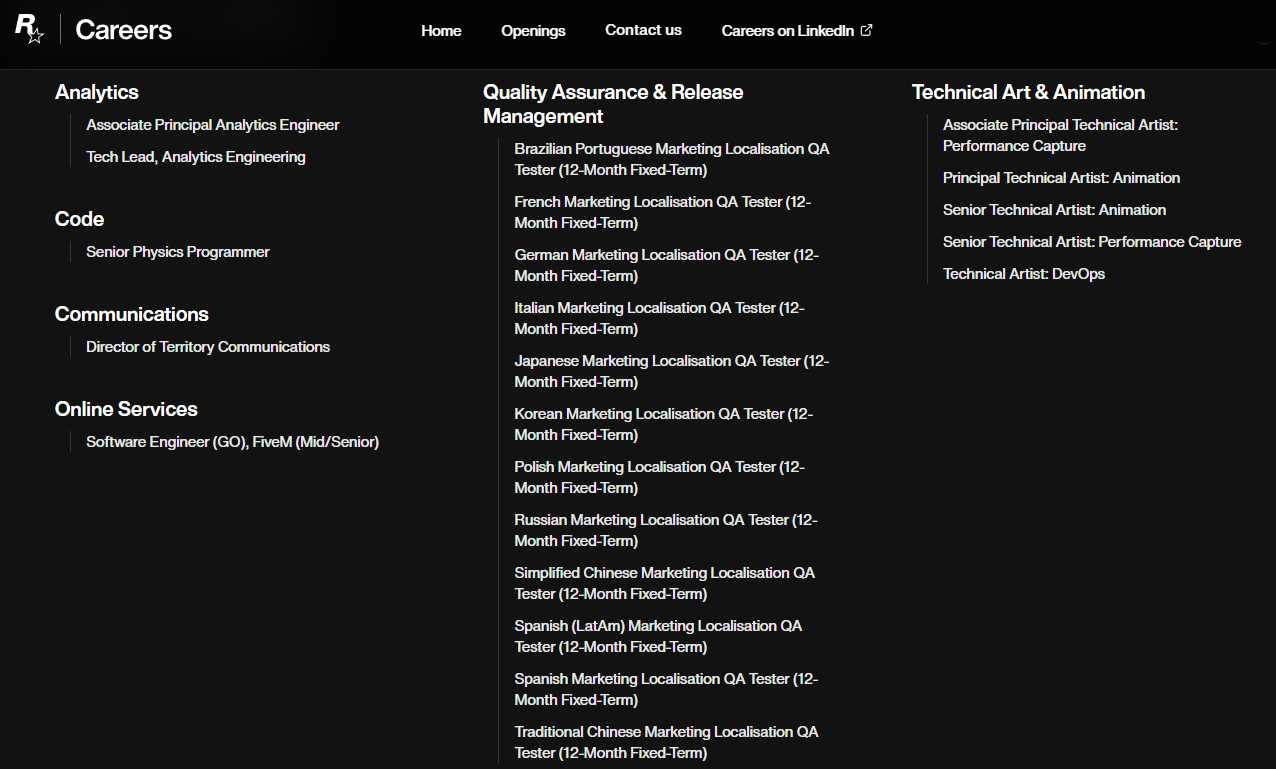Open Senior Physics Programmer listing
Viewport: 1276px width, 769px height.
click(x=178, y=252)
